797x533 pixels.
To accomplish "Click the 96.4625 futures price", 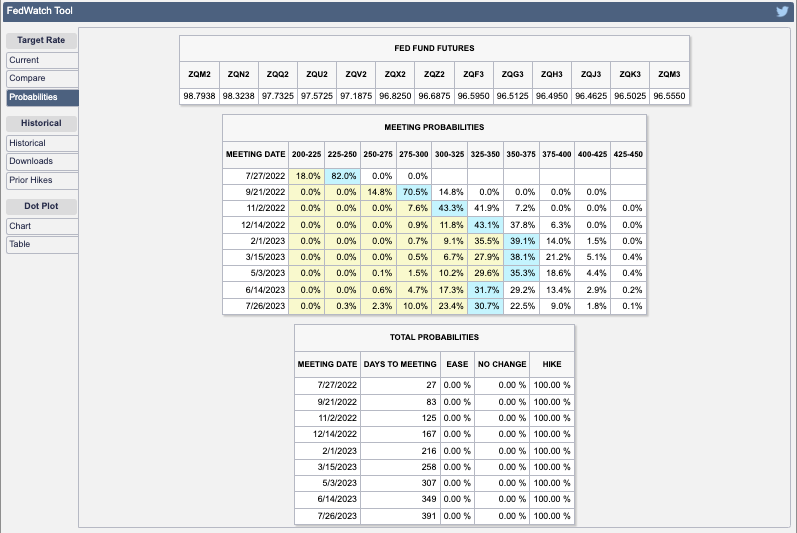I will coord(591,96).
